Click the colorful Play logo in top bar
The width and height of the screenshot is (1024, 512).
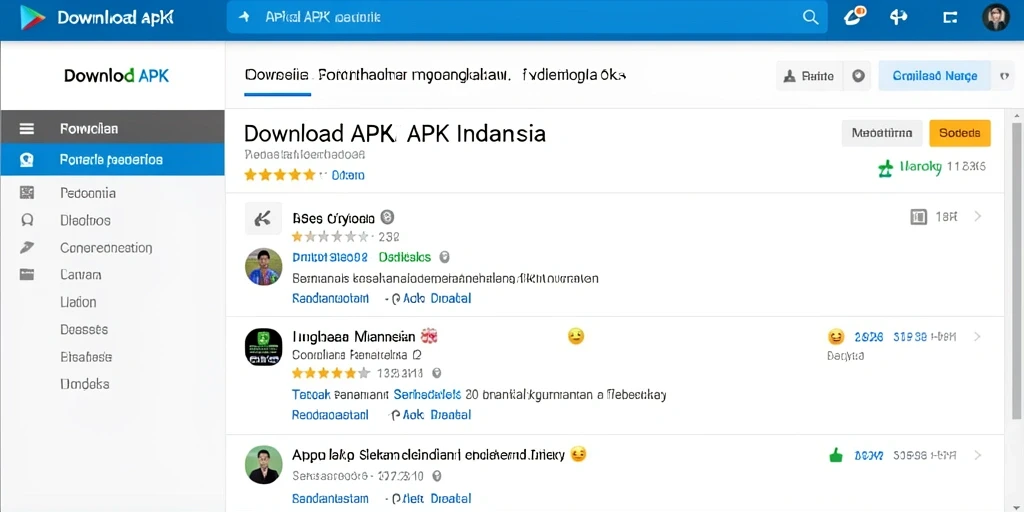coord(32,17)
